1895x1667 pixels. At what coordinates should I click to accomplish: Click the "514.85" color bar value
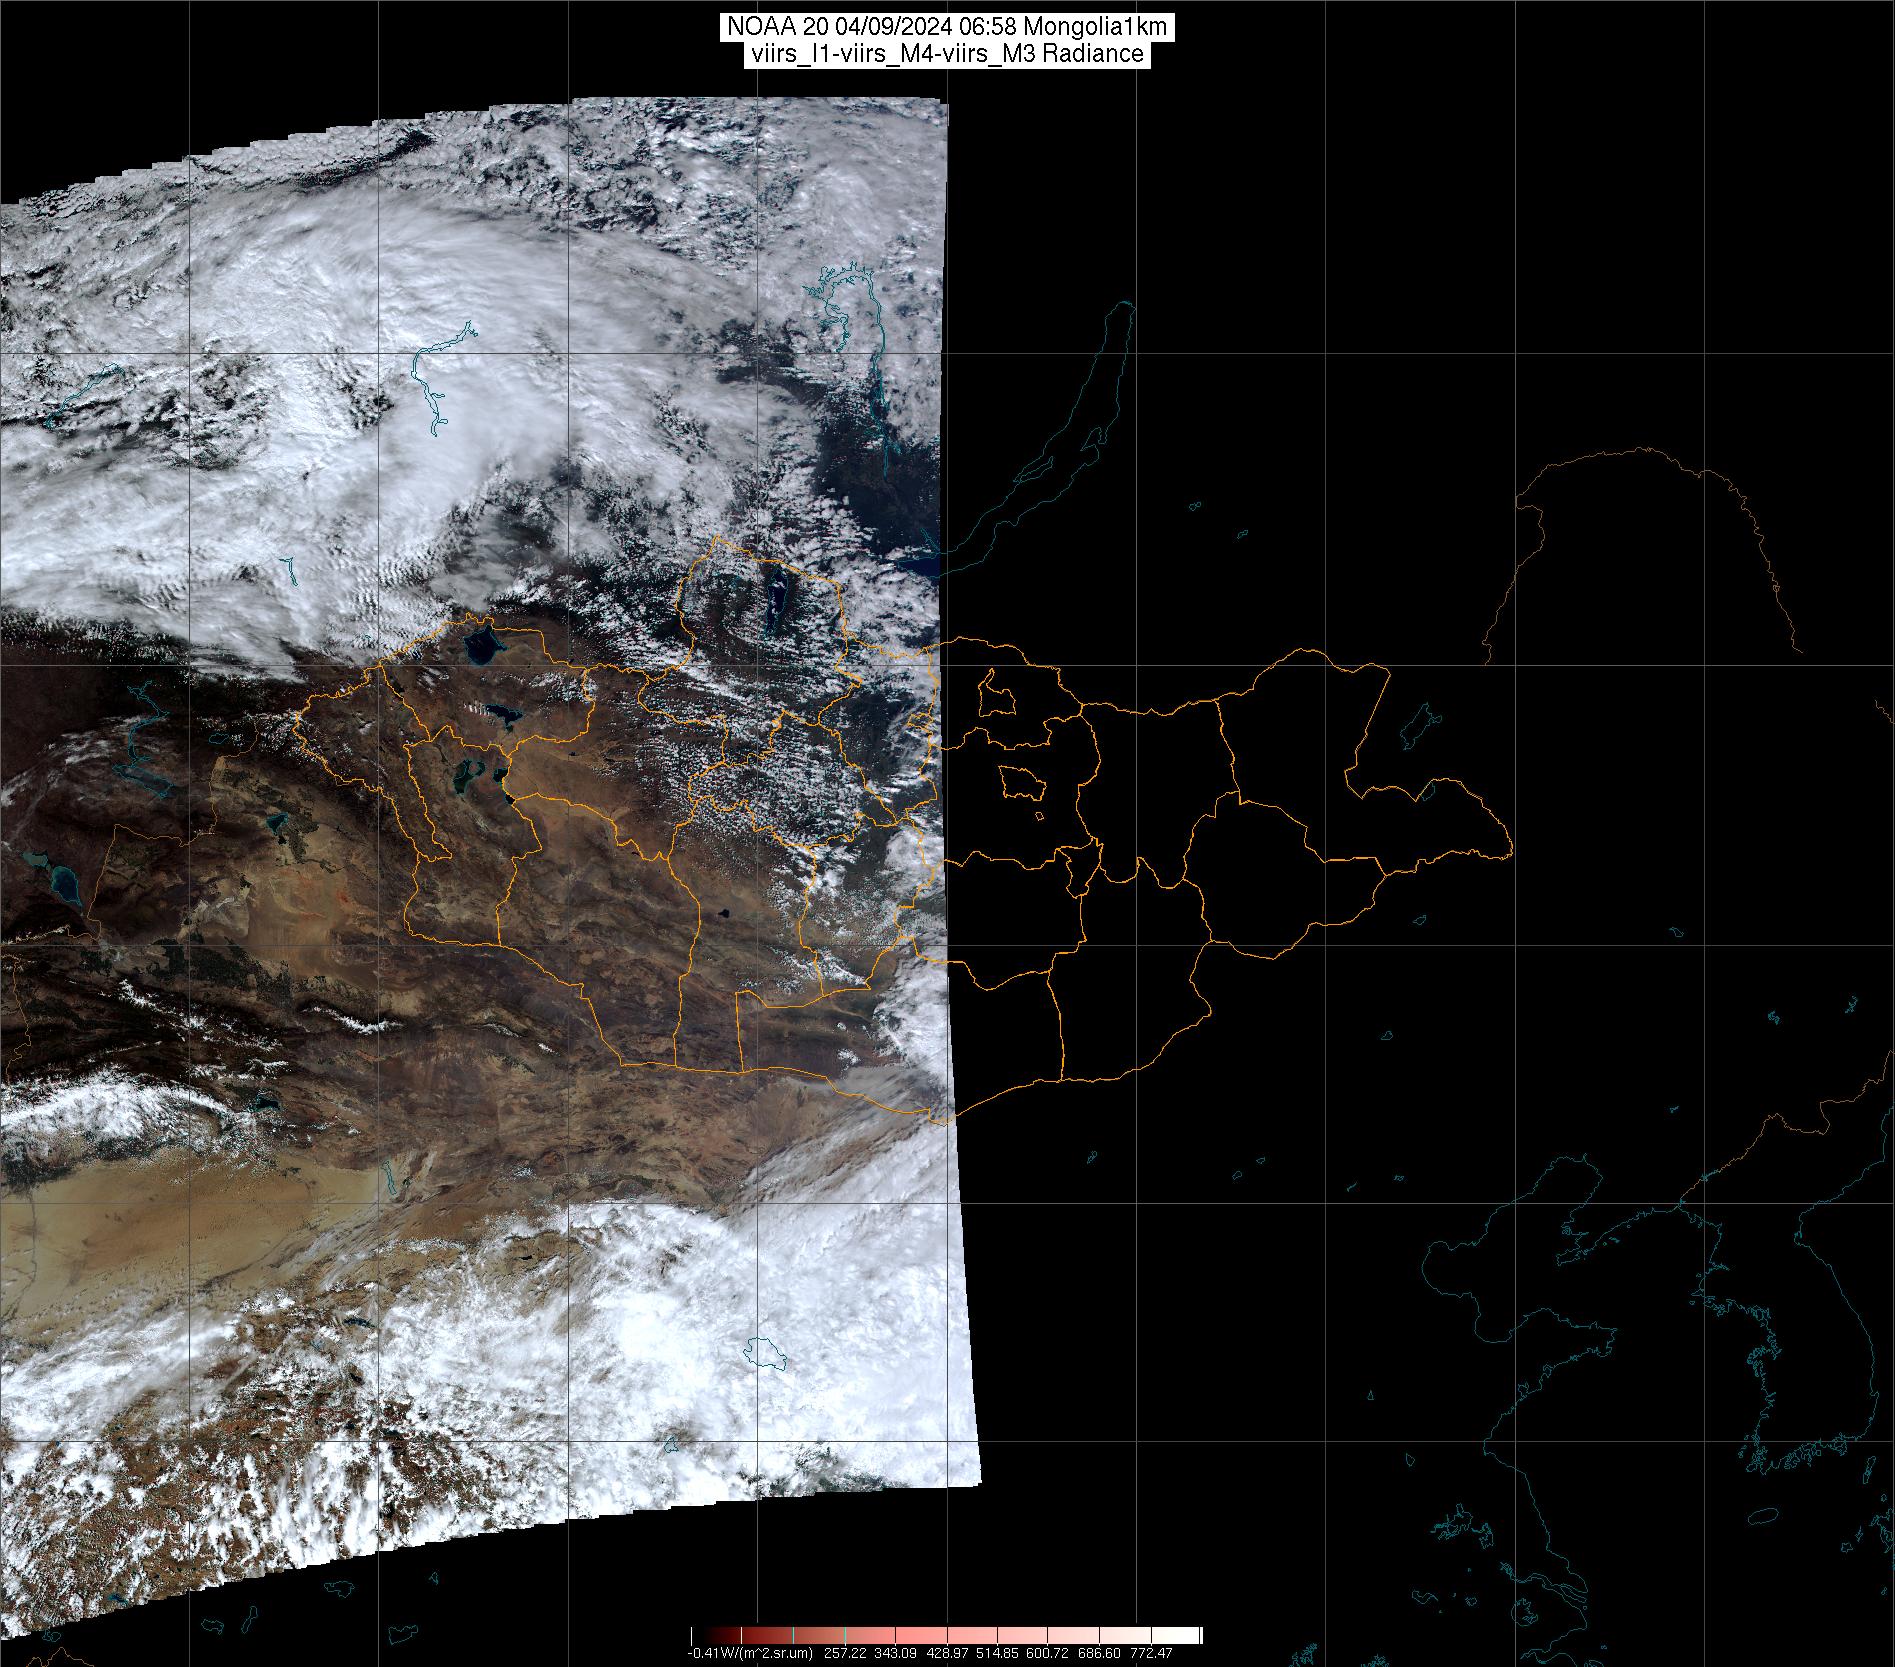tap(997, 1653)
